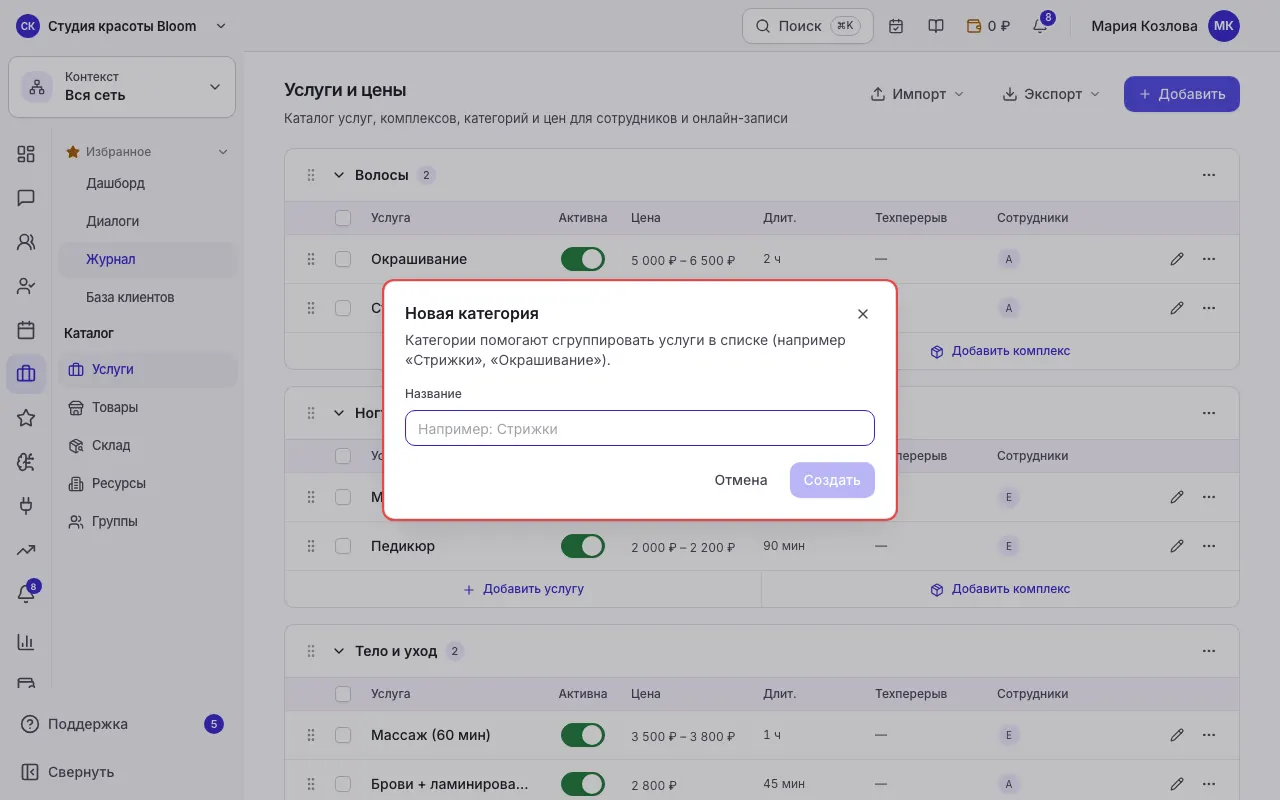1280x800 pixels.
Task: Open clients people icon in left rail
Action: click(26, 242)
